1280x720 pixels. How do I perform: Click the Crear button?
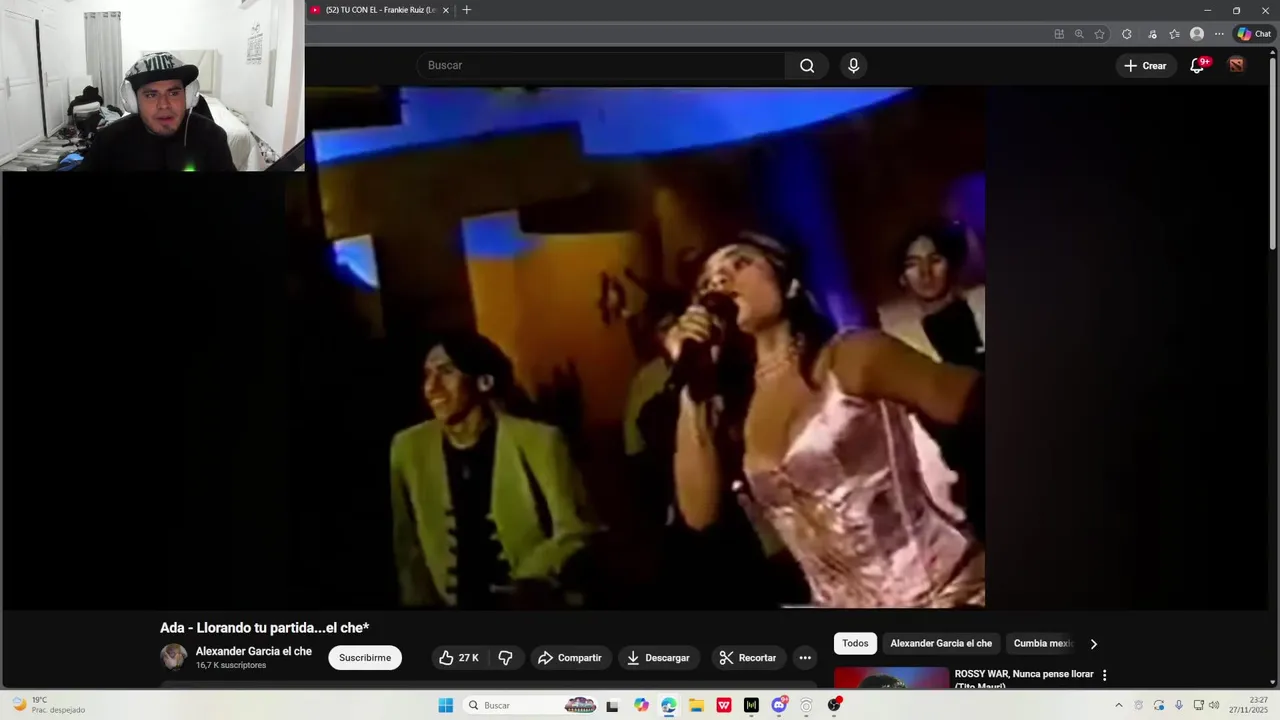[x=1145, y=66]
